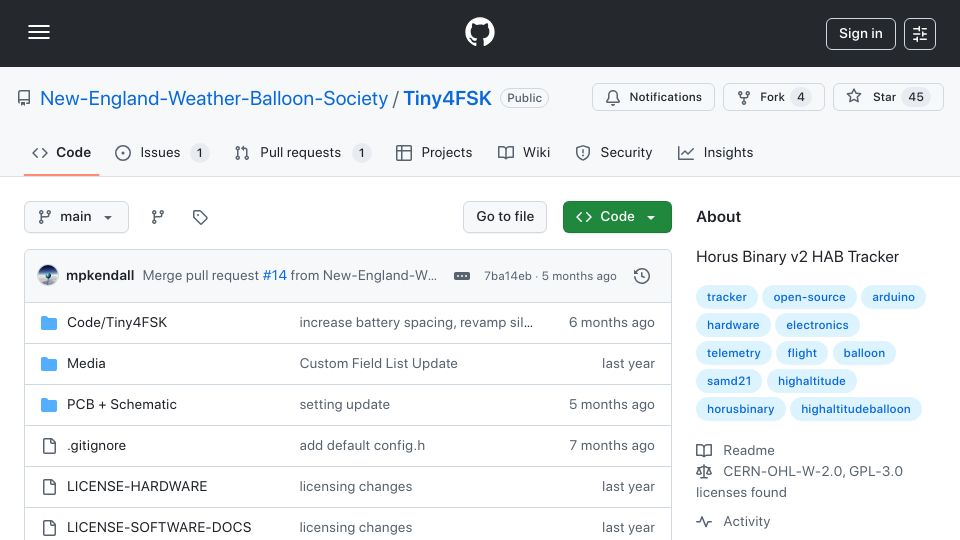
Task: Open 'increase battery spacing' commit message
Action: 416,323
